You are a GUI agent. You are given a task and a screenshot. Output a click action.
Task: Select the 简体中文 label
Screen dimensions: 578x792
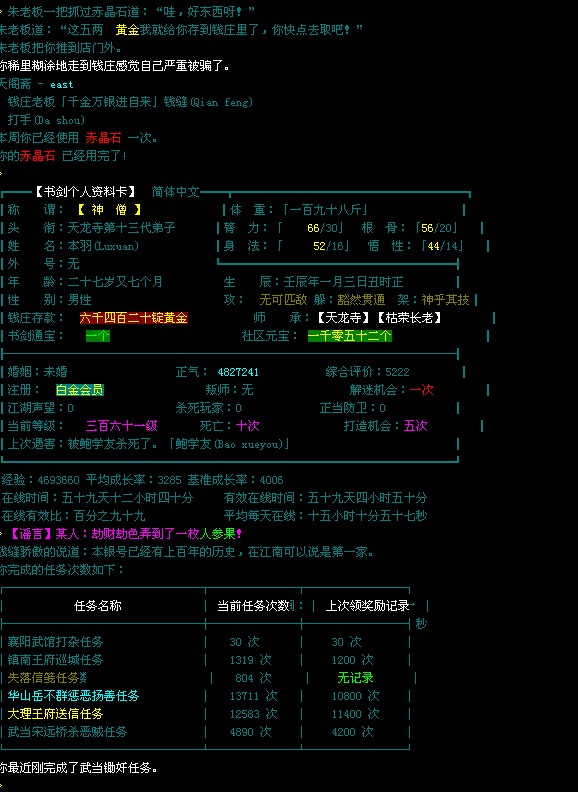(175, 192)
